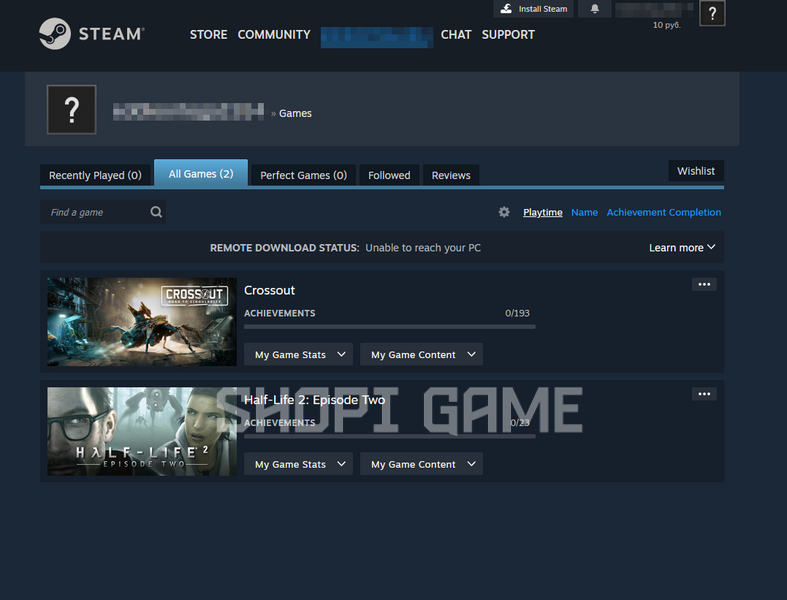Expand Crossout My Game Stats dropdown
The height and width of the screenshot is (600, 787).
coord(298,354)
